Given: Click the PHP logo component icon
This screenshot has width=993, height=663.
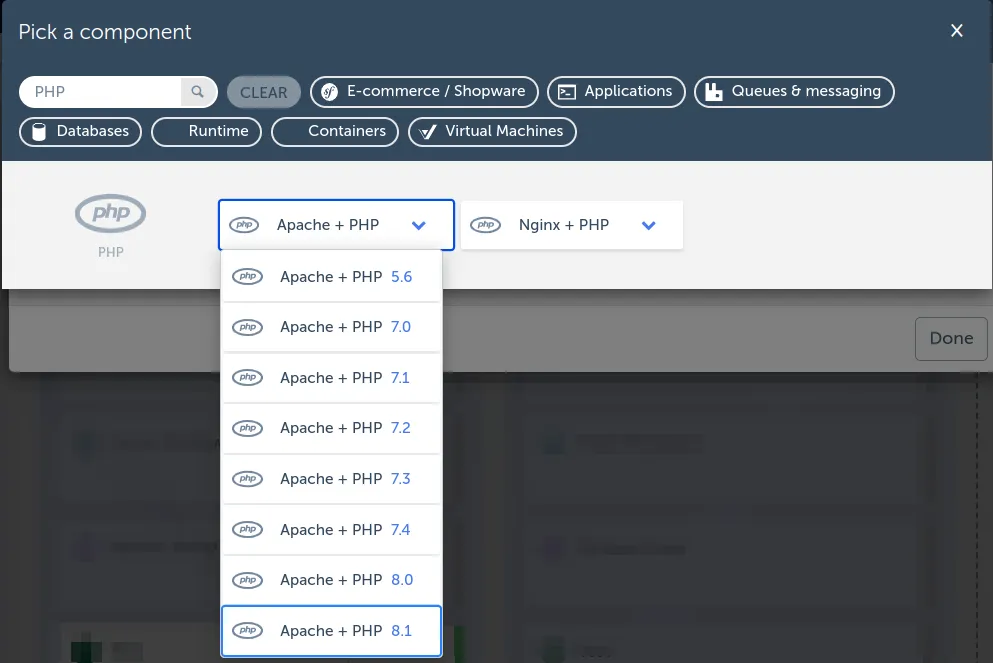Looking at the screenshot, I should click(110, 212).
